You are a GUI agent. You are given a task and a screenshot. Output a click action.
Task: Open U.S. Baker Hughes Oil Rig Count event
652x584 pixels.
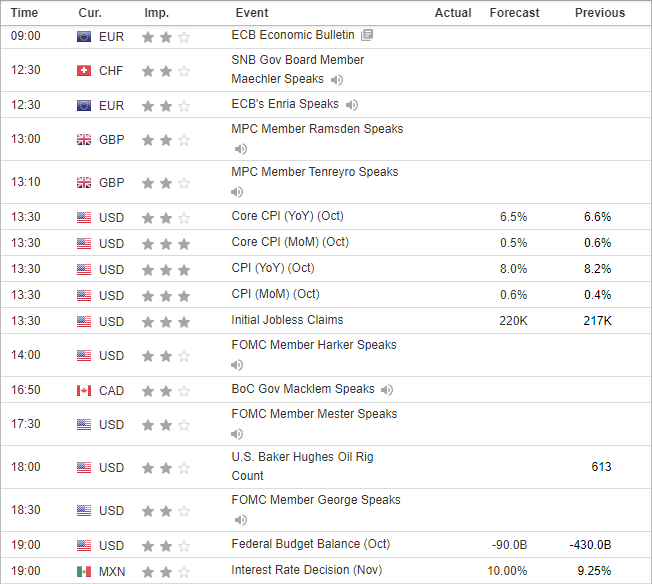[x=302, y=466]
